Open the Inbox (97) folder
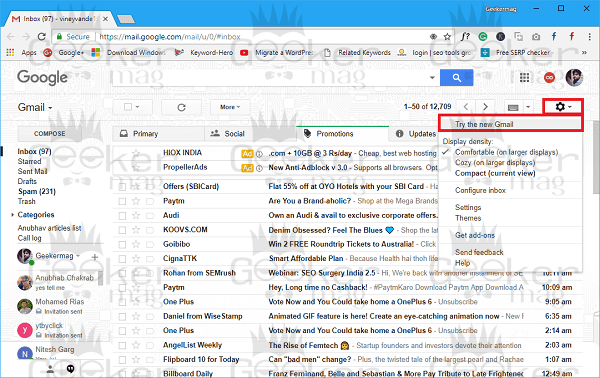600x378 pixels. click(34, 151)
